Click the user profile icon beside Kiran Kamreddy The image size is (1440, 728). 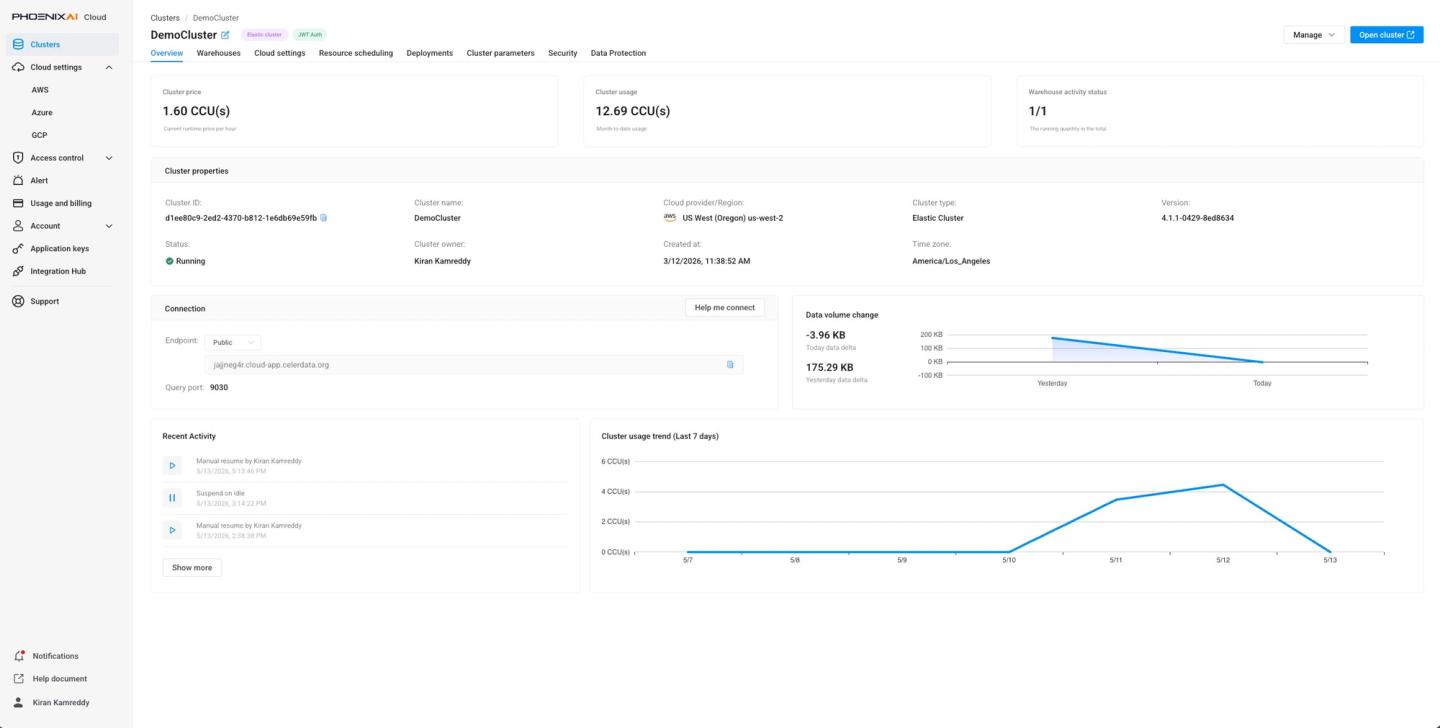coord(18,702)
